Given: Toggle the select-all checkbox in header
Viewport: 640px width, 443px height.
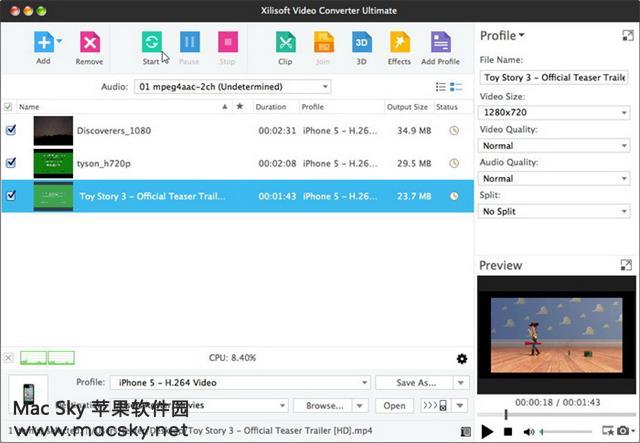Looking at the screenshot, I should point(8,107).
